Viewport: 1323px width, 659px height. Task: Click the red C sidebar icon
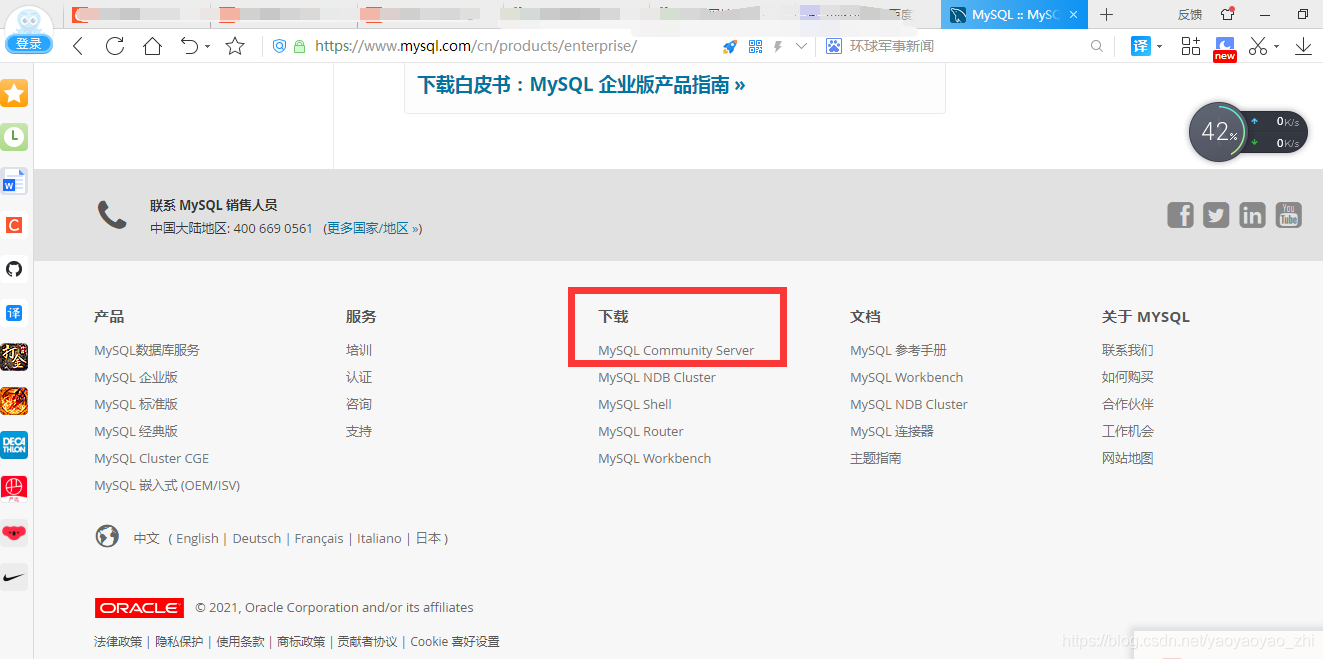pos(14,226)
